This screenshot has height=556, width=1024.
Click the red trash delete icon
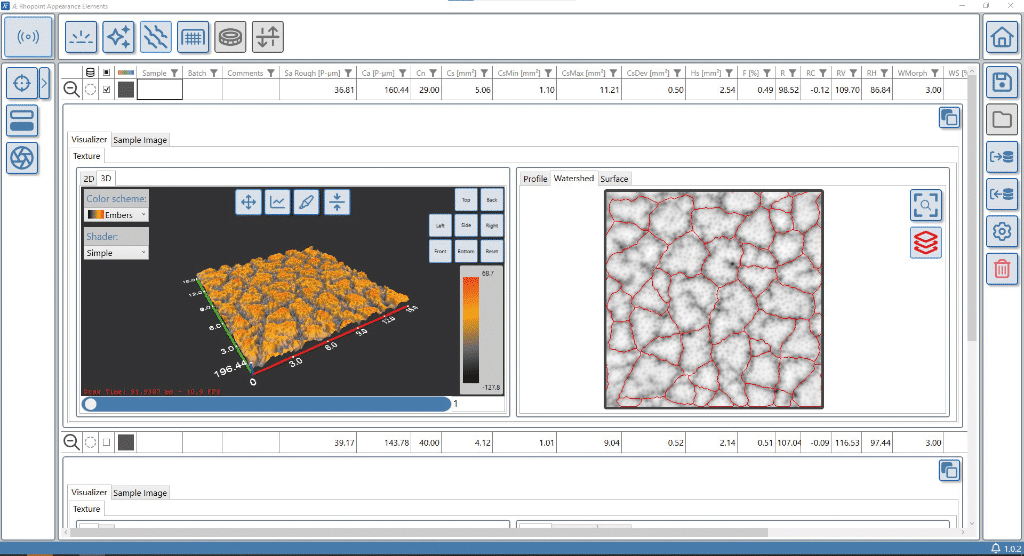point(1000,268)
